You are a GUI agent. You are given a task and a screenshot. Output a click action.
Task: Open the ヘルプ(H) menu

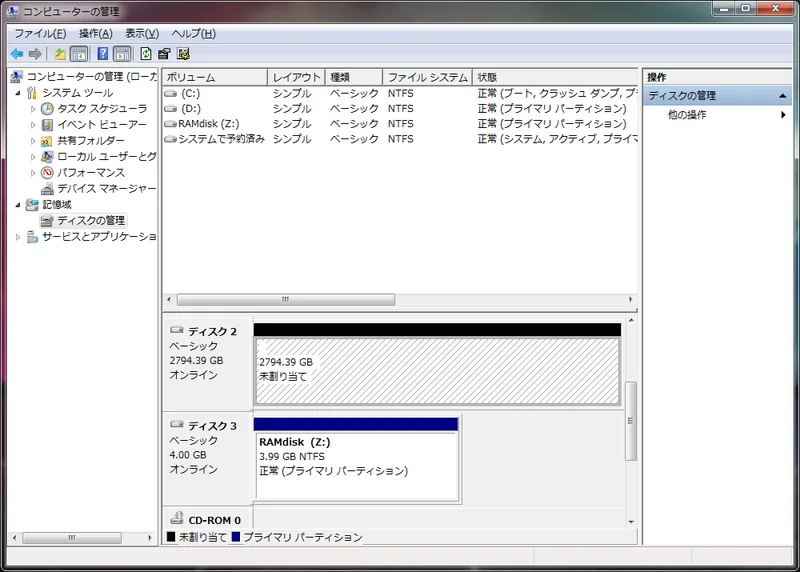[193, 34]
